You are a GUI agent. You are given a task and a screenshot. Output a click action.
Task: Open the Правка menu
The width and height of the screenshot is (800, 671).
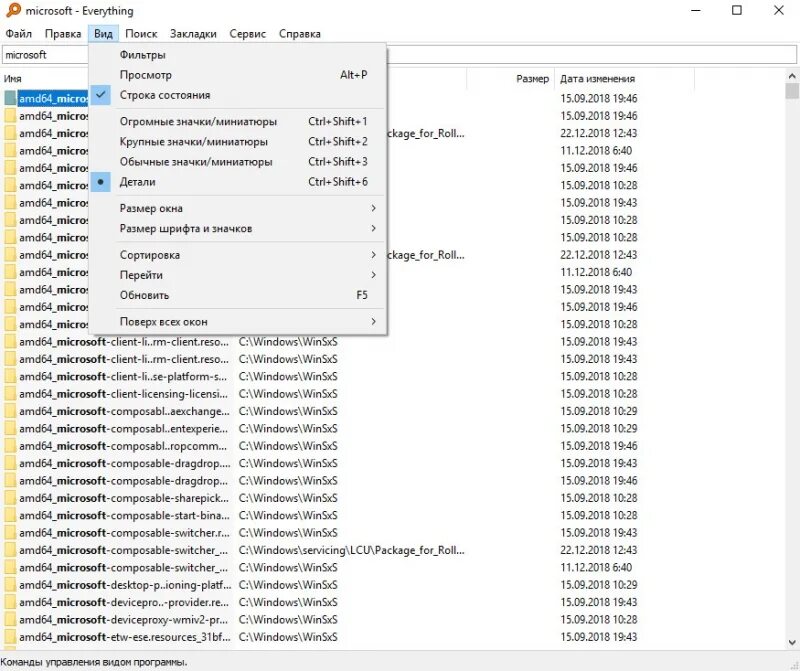pos(63,34)
